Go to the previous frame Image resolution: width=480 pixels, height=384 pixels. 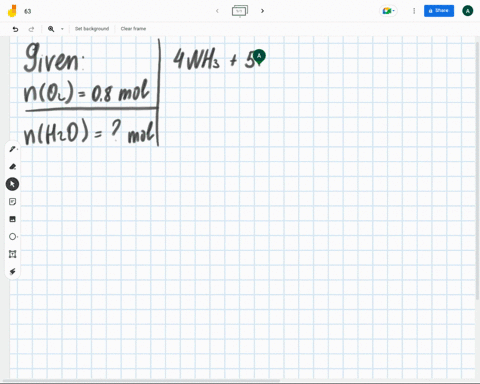coord(217,11)
